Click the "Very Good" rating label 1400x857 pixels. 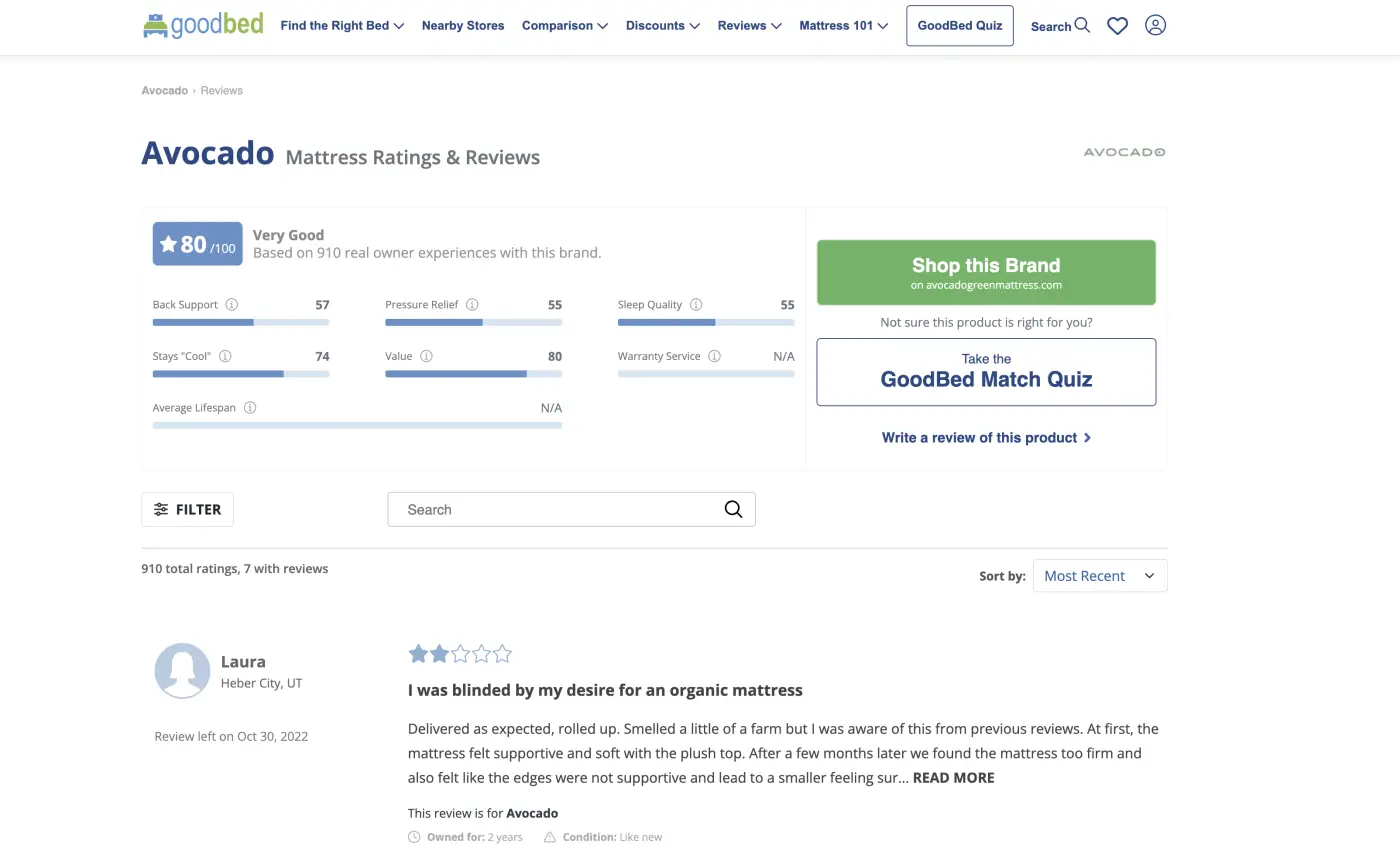click(x=288, y=236)
